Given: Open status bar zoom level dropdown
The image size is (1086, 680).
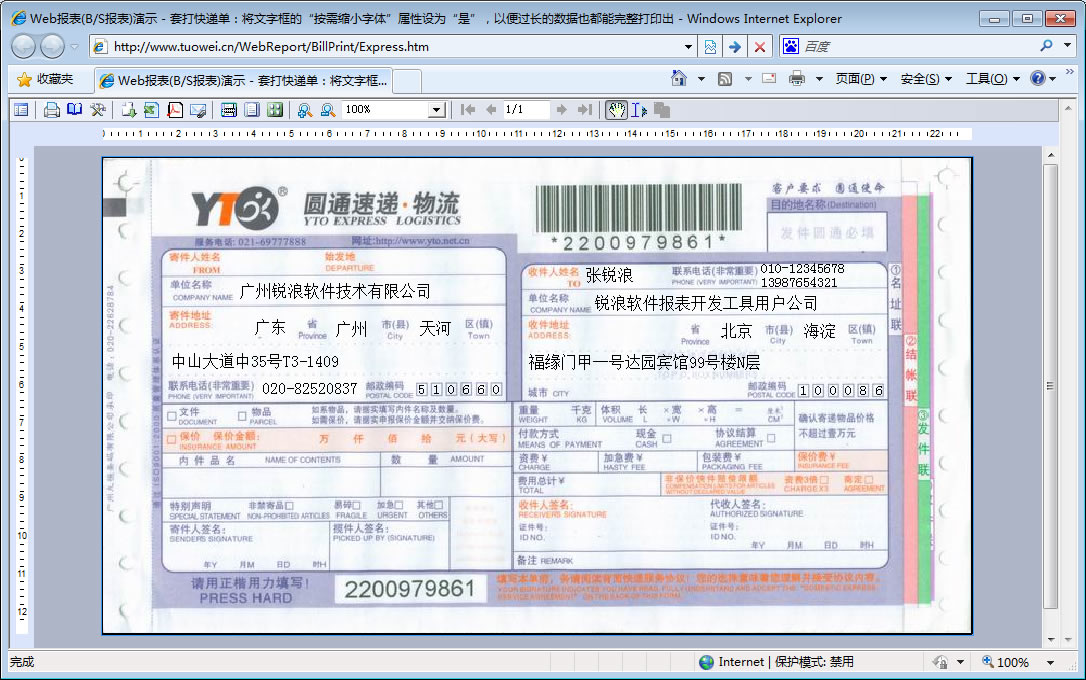Looking at the screenshot, I should tap(1051, 662).
